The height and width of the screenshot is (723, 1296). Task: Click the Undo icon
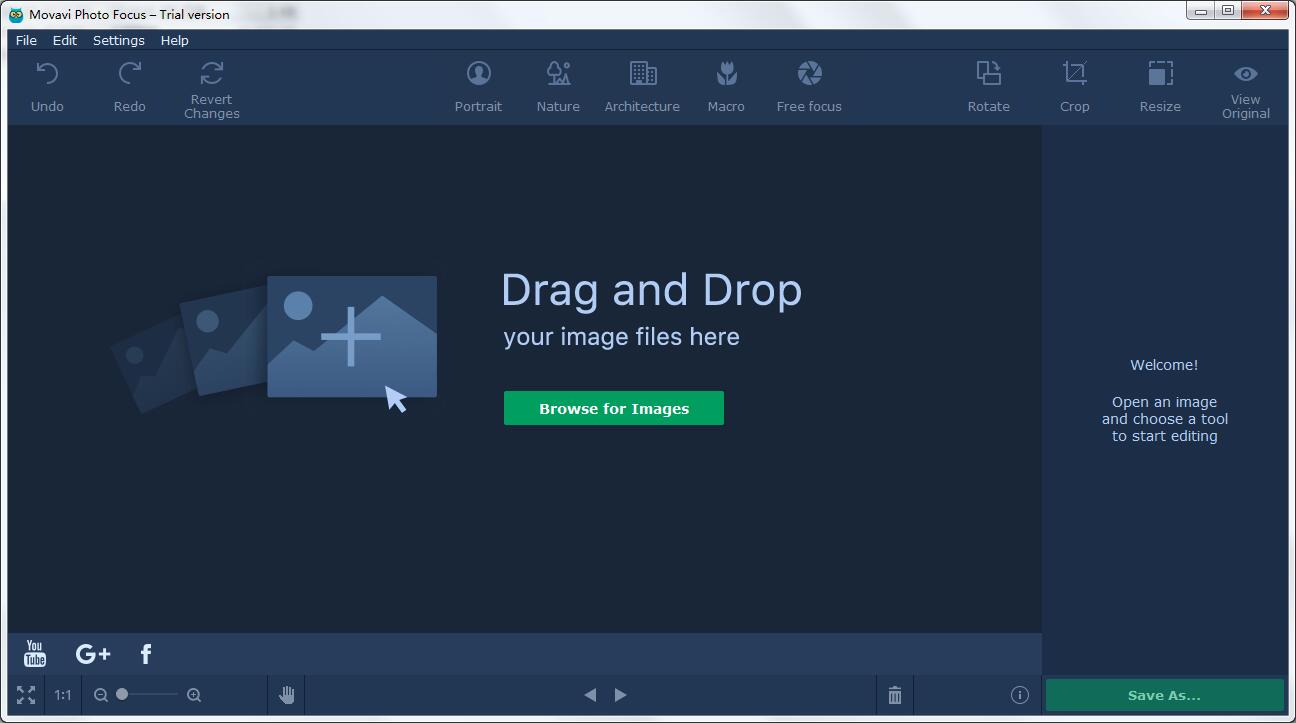pyautogui.click(x=47, y=73)
